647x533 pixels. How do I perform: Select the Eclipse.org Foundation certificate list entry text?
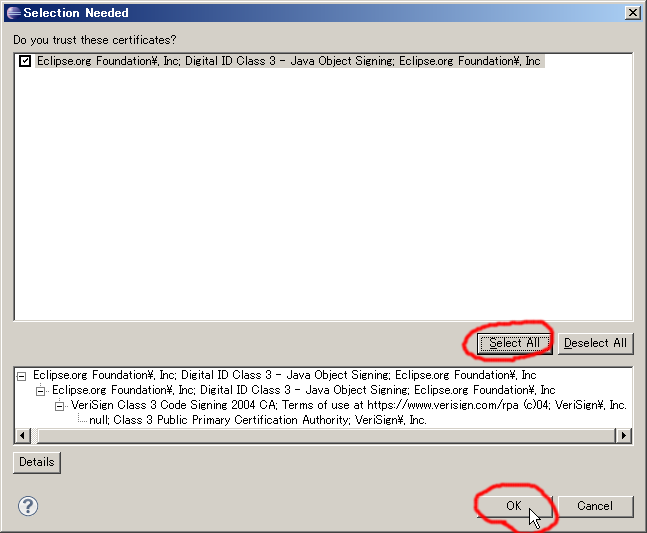tap(289, 61)
